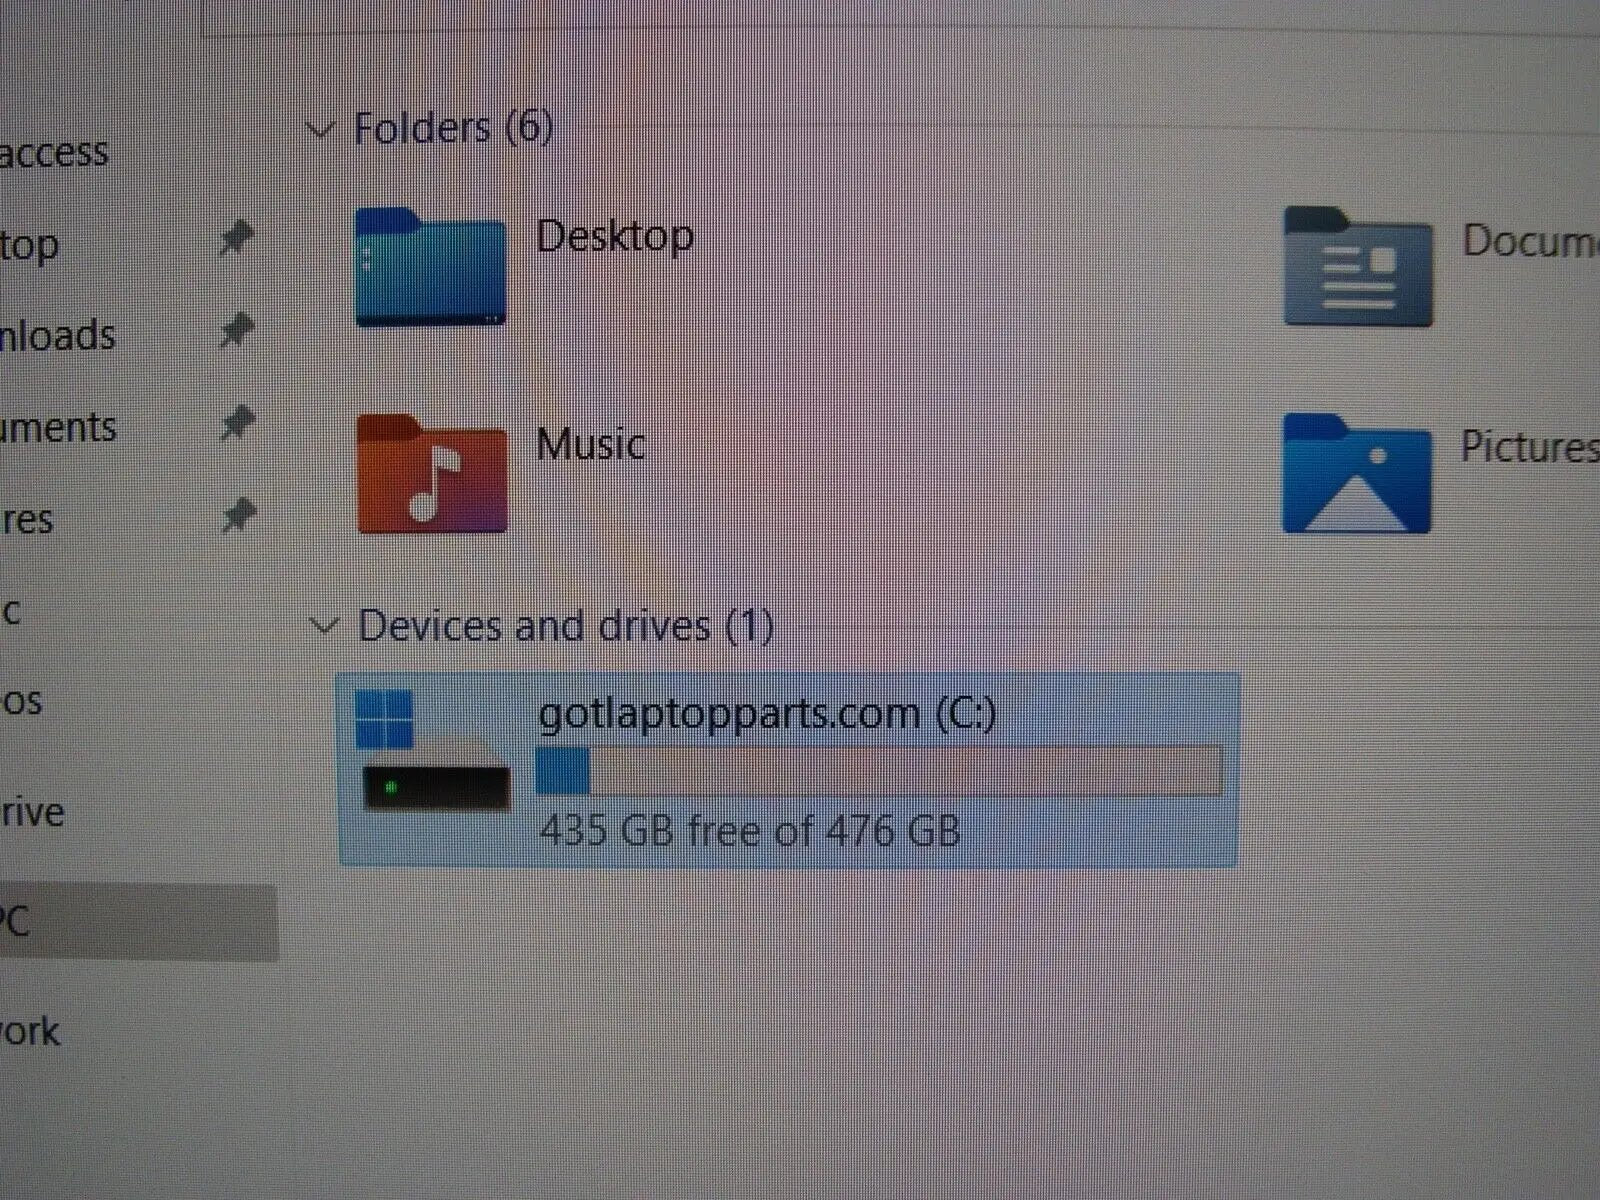Collapse the Devices and drives chevron
The height and width of the screenshot is (1200, 1600).
click(x=324, y=626)
